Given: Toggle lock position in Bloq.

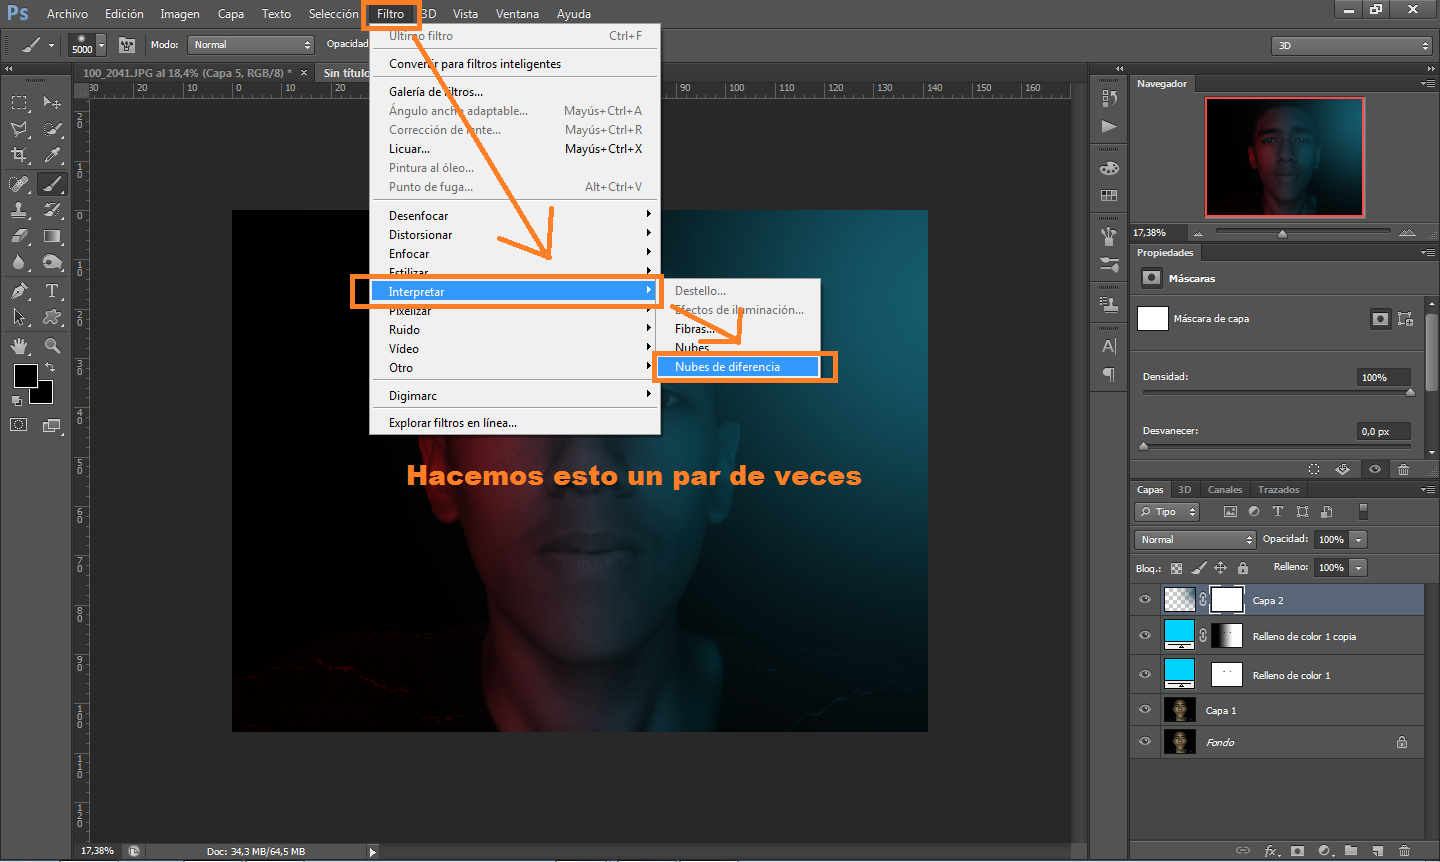Looking at the screenshot, I should [1220, 568].
